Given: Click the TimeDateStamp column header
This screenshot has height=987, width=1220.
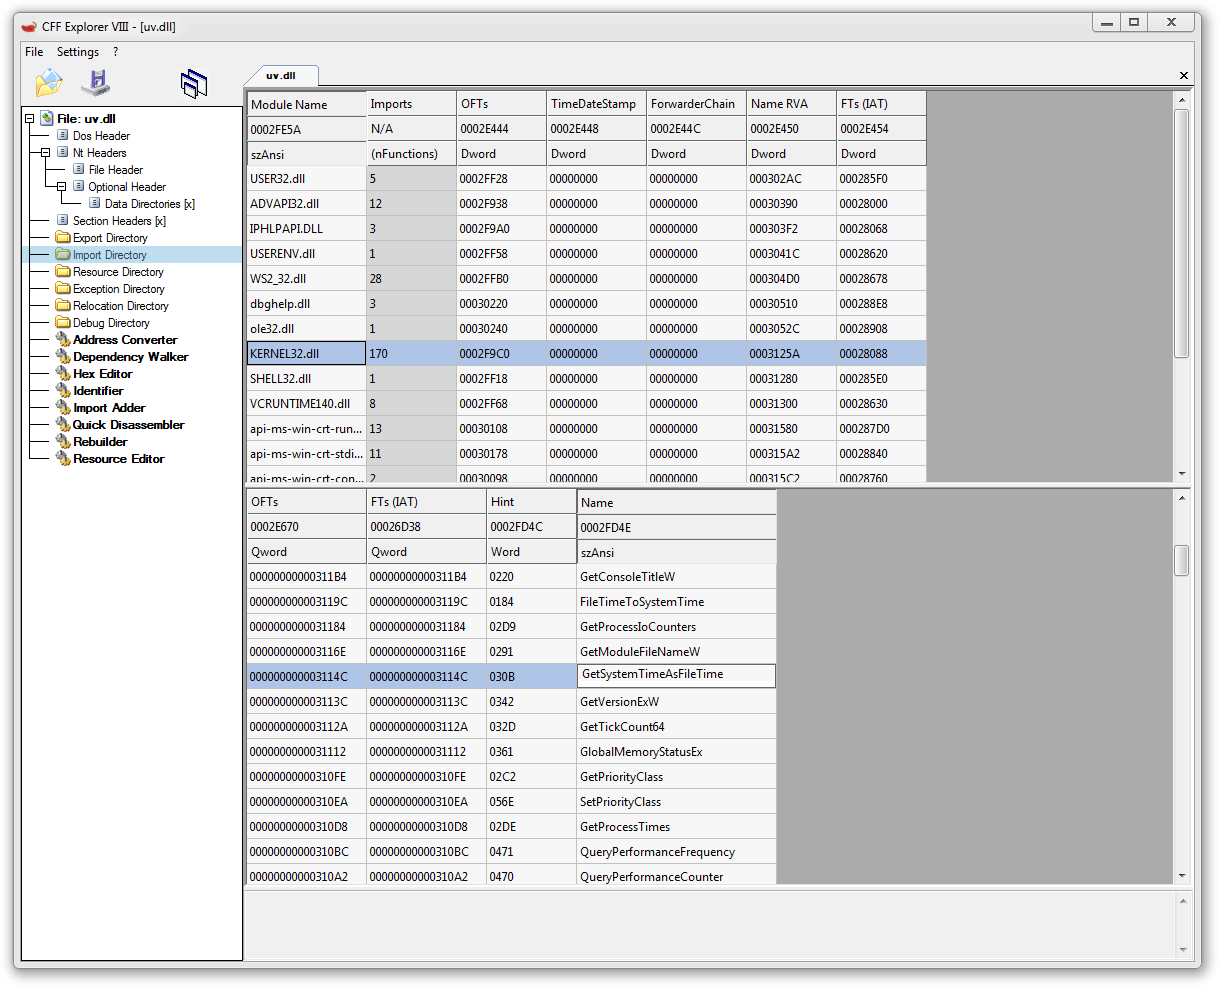Looking at the screenshot, I should pyautogui.click(x=596, y=104).
